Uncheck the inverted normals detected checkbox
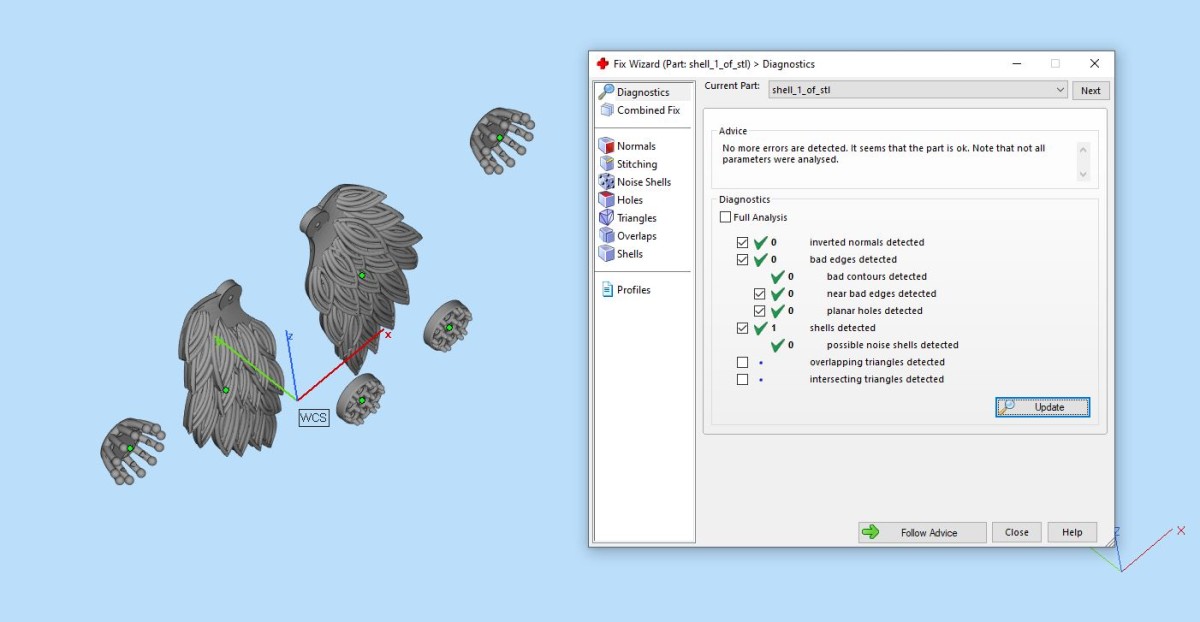The image size is (1200, 622). tap(742, 242)
